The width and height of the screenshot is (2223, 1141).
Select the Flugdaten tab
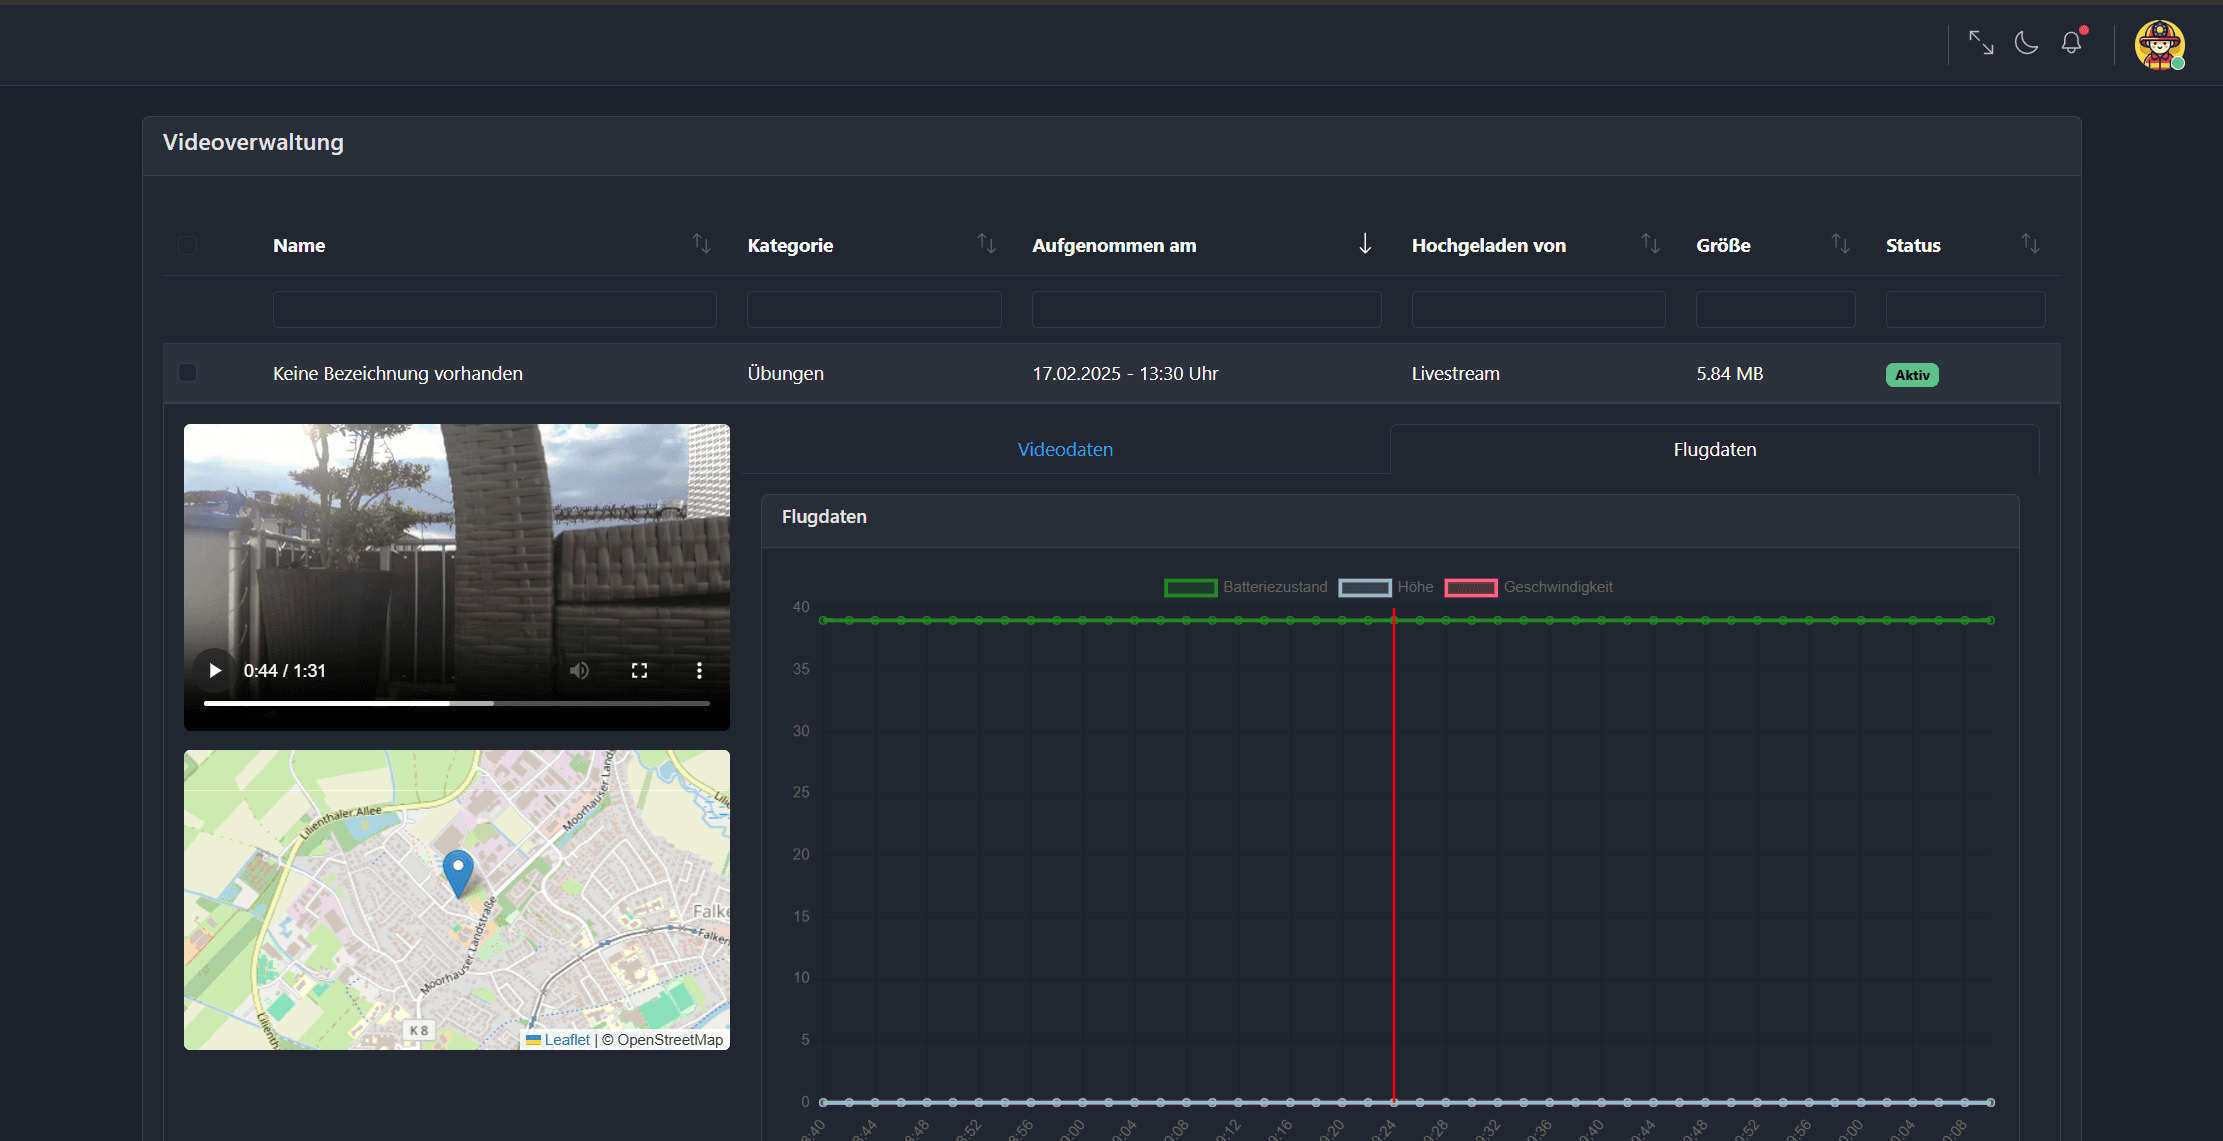1714,449
